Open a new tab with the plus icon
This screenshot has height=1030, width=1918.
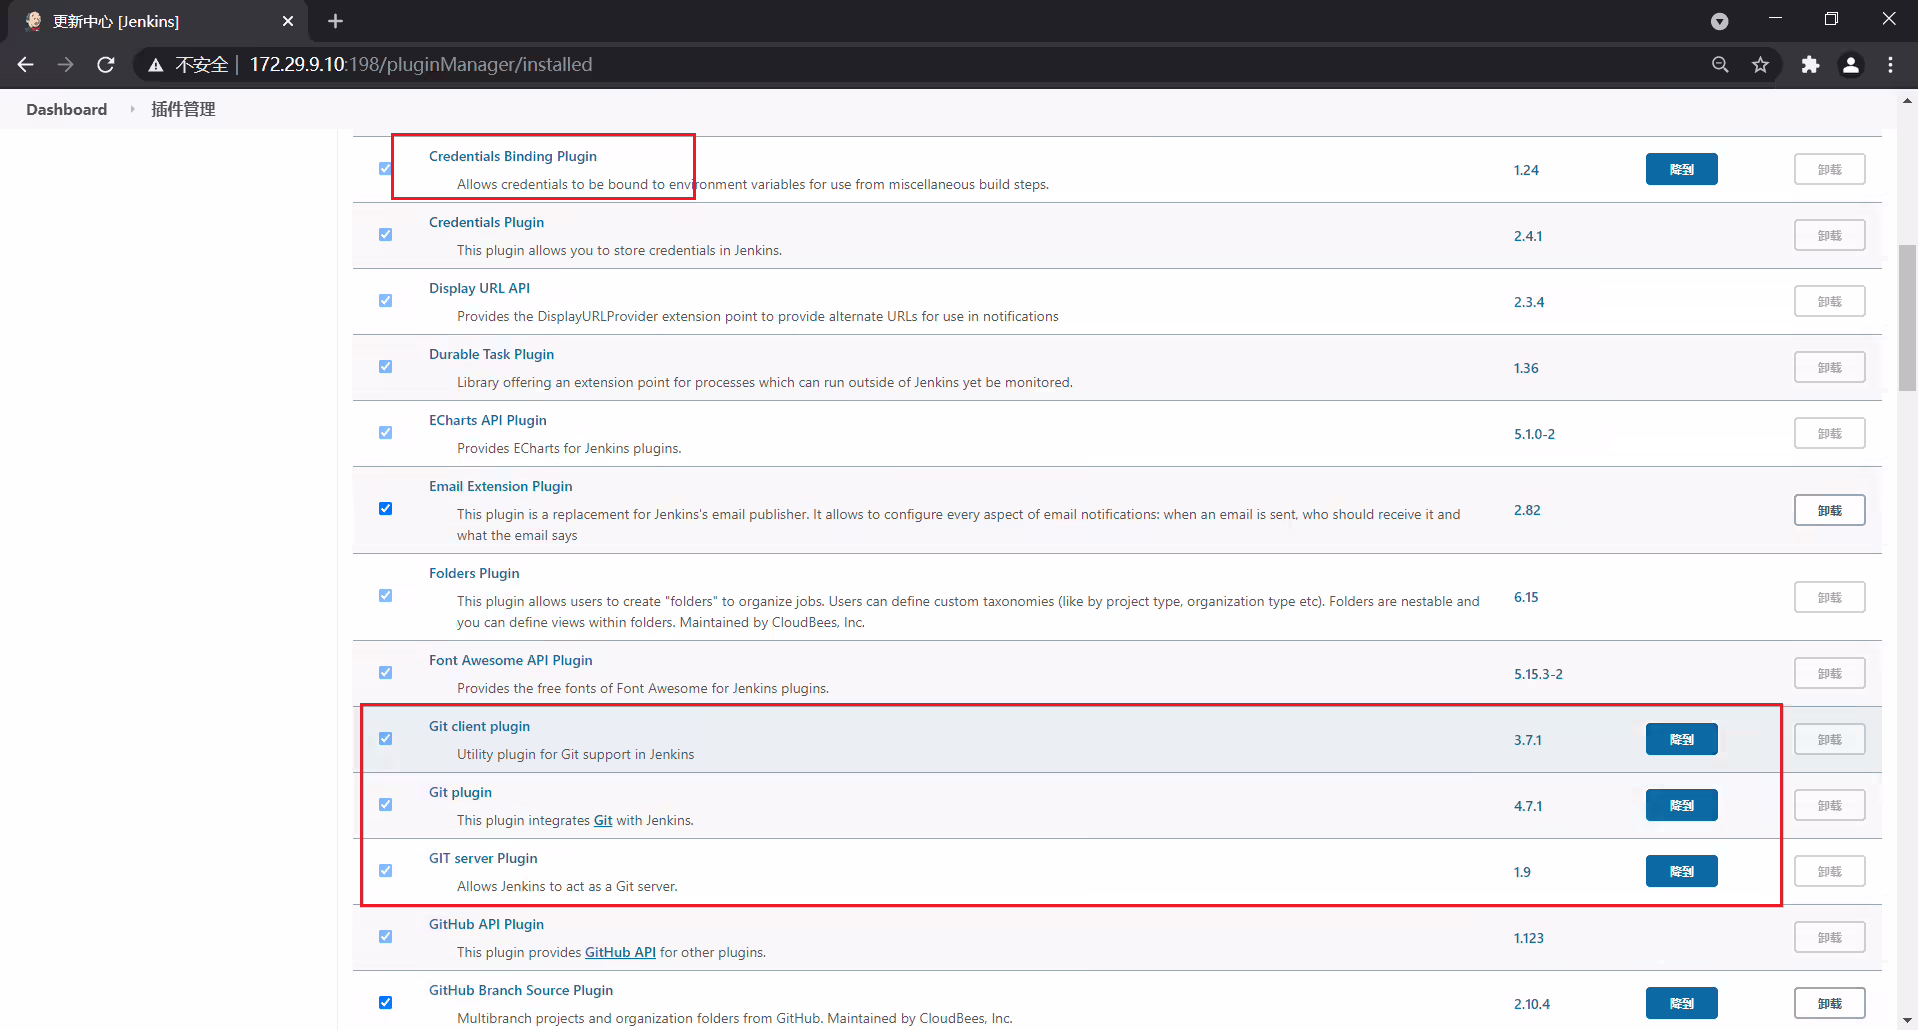coord(336,21)
